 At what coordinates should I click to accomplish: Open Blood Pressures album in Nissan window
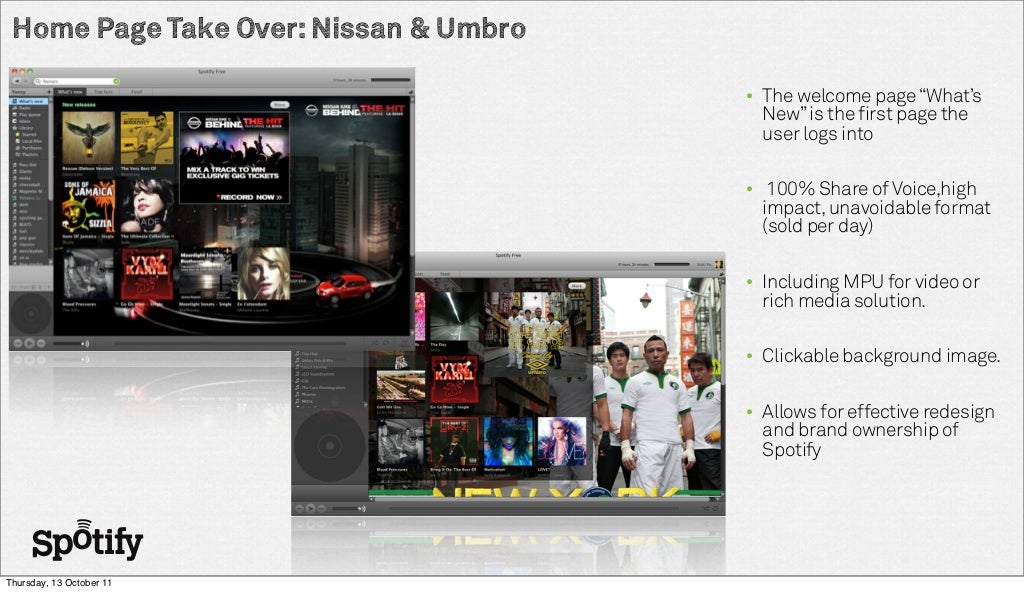point(88,274)
